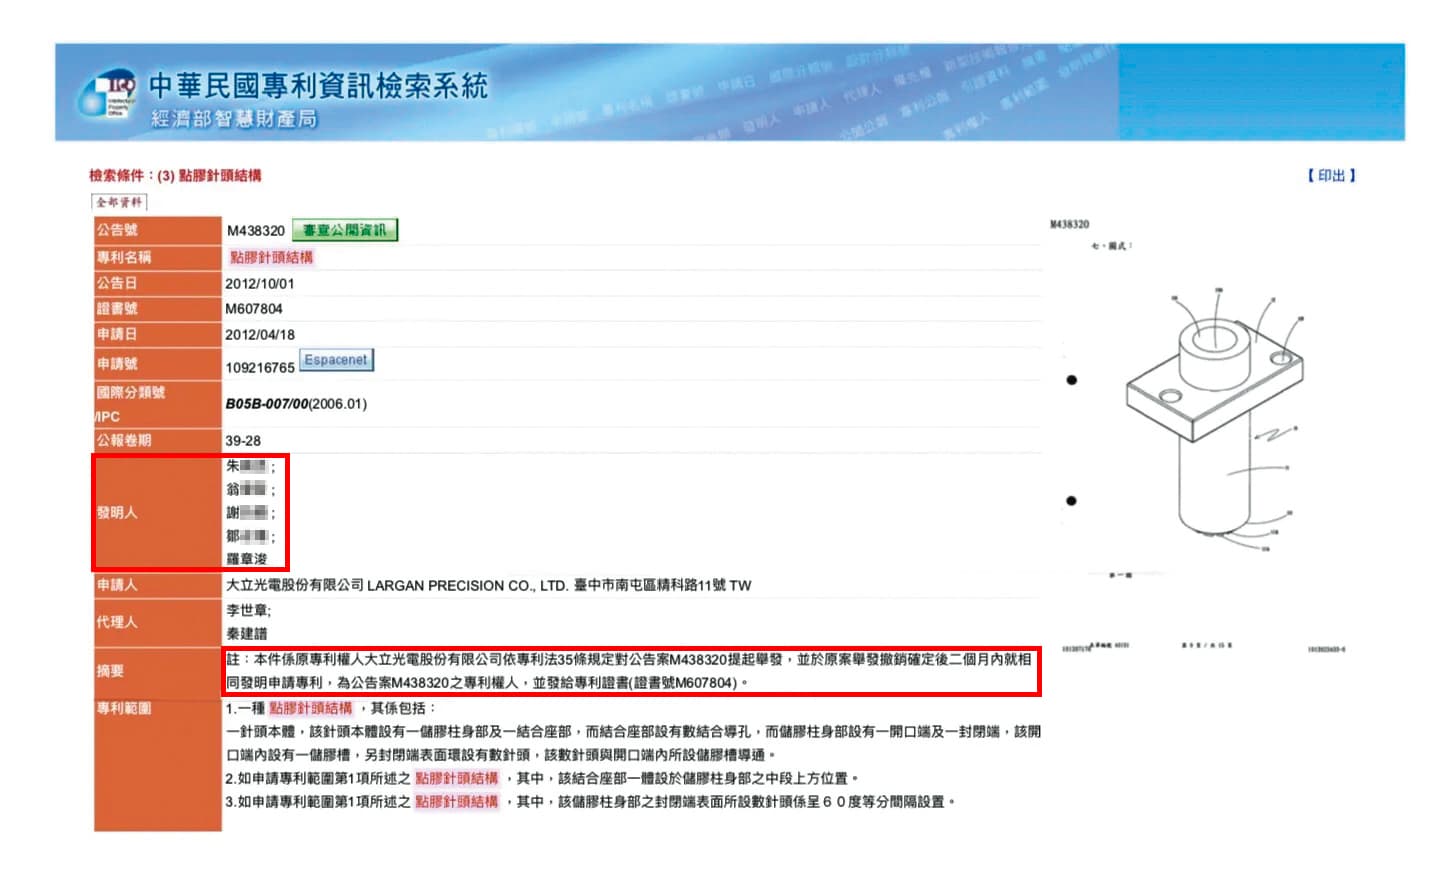Click the patent title 點膠針頭結構 in 專利名稱 row
1446x884 pixels.
[x=271, y=257]
